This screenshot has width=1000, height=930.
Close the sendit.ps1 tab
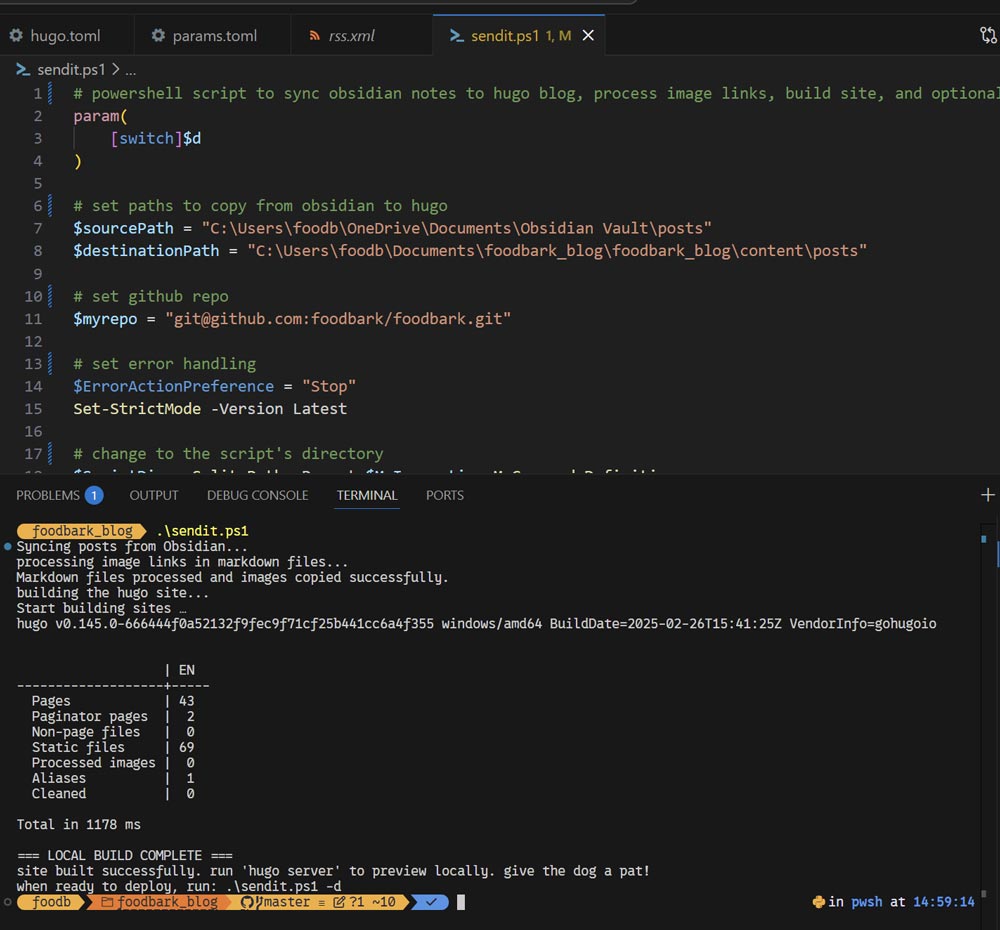click(588, 36)
